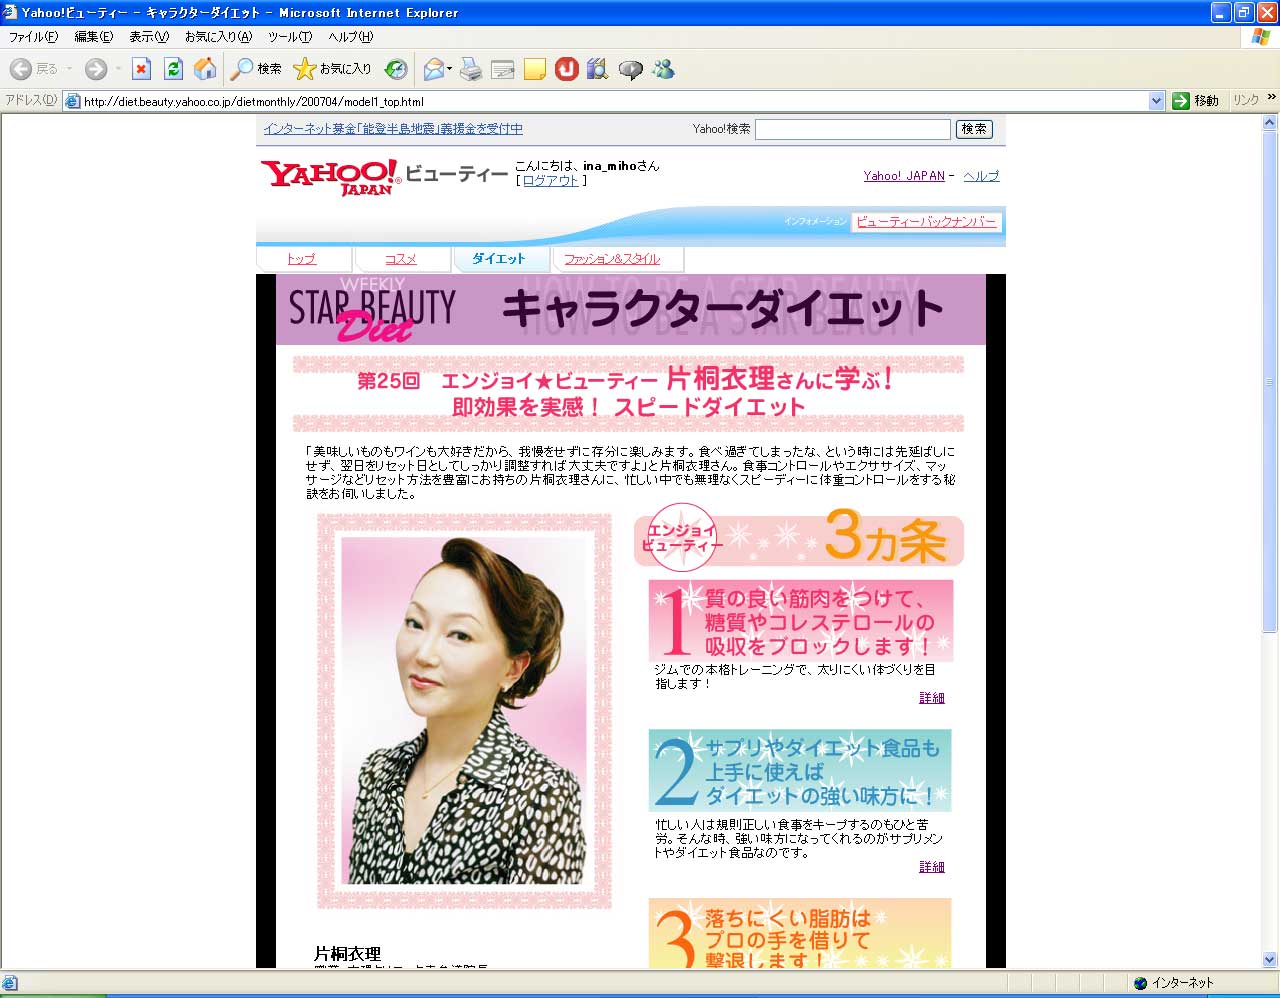The image size is (1280, 998).
Task: Click the vertical scrollbar down arrow
Action: [1270, 960]
